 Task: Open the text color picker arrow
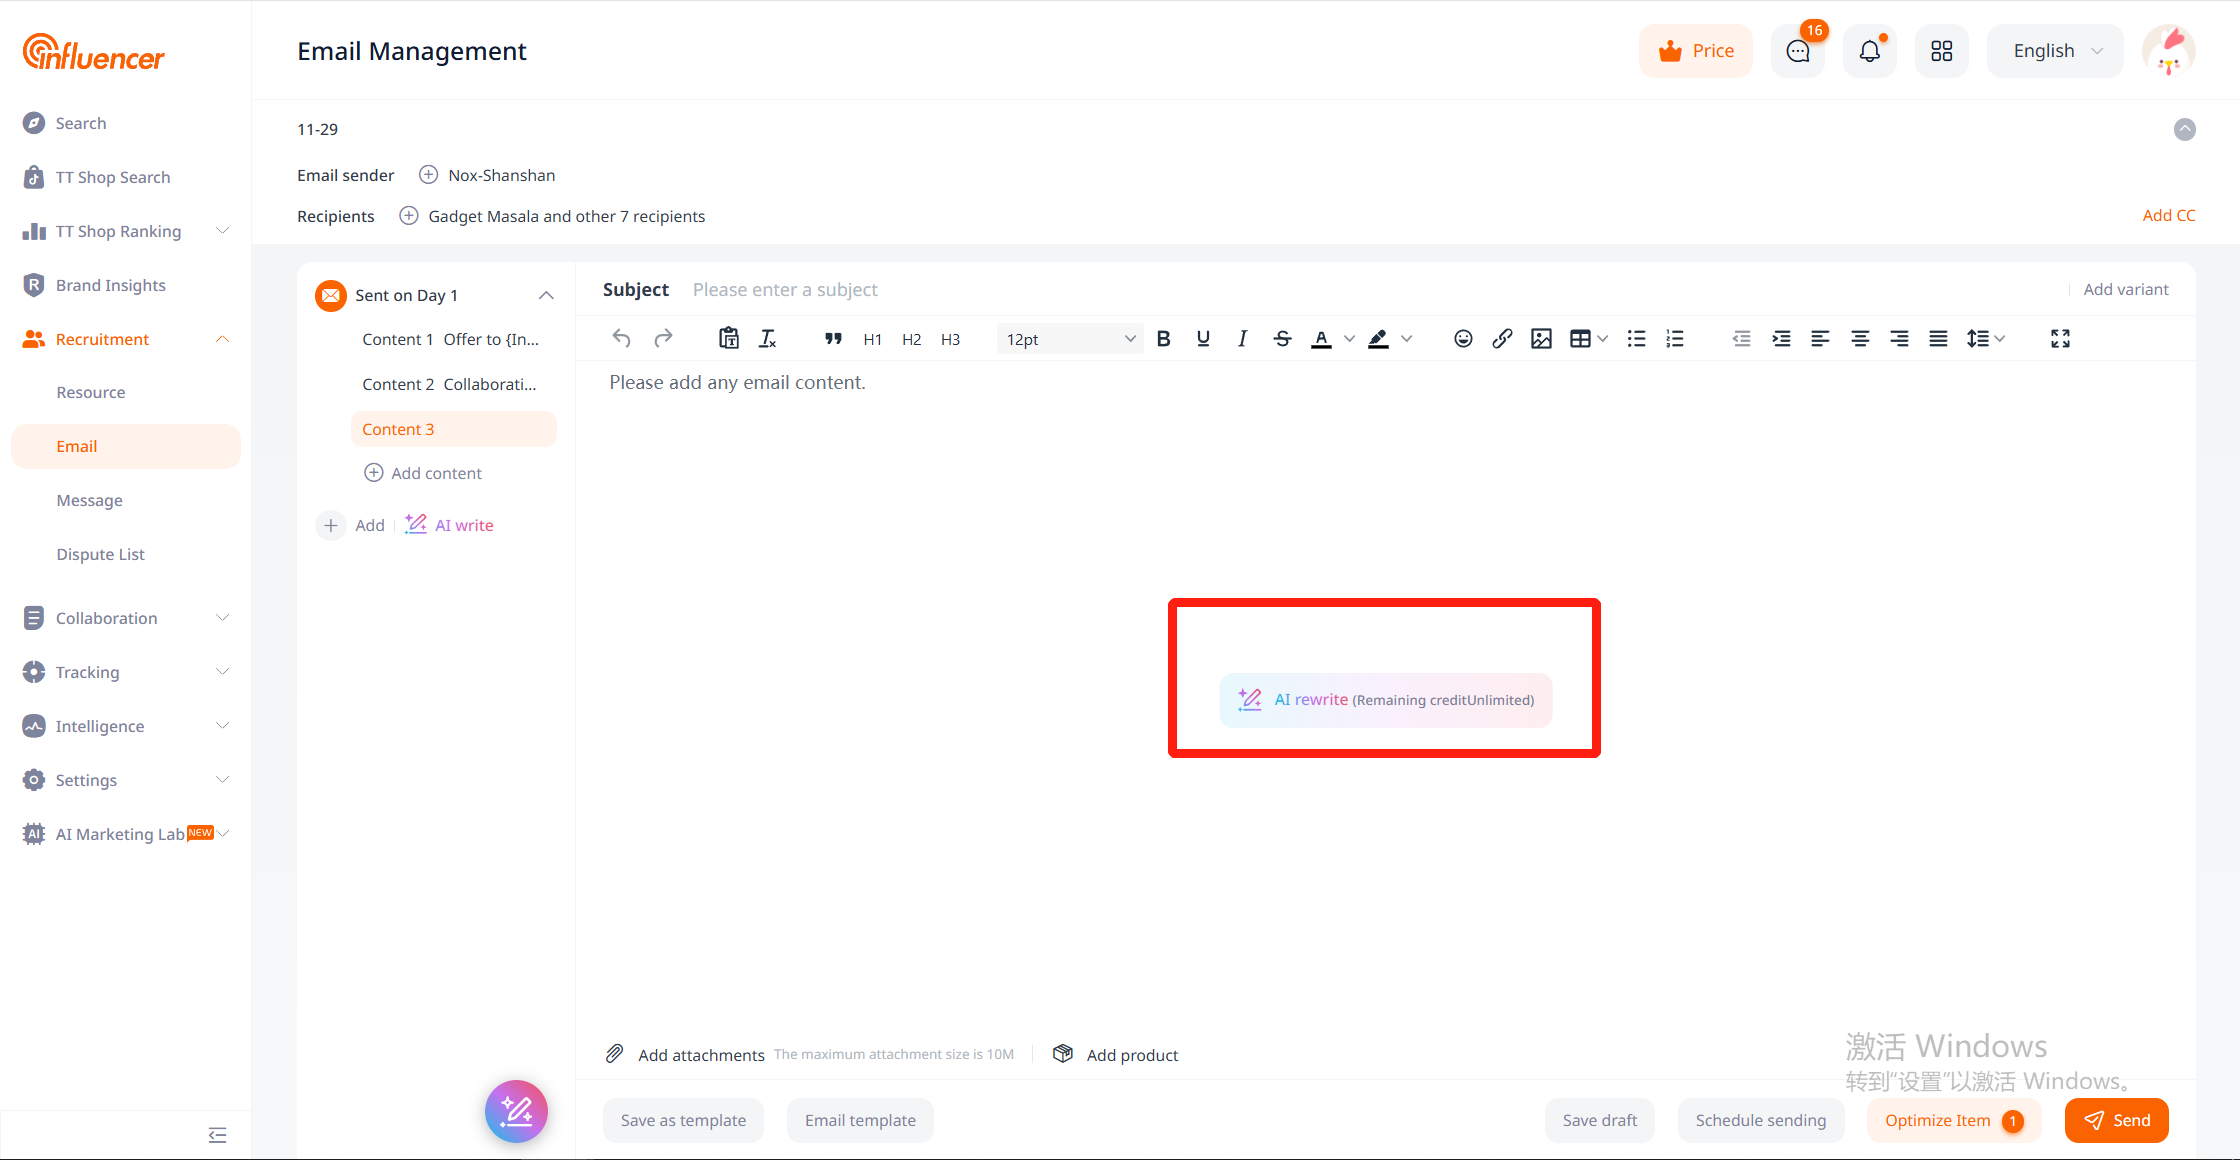tap(1350, 339)
